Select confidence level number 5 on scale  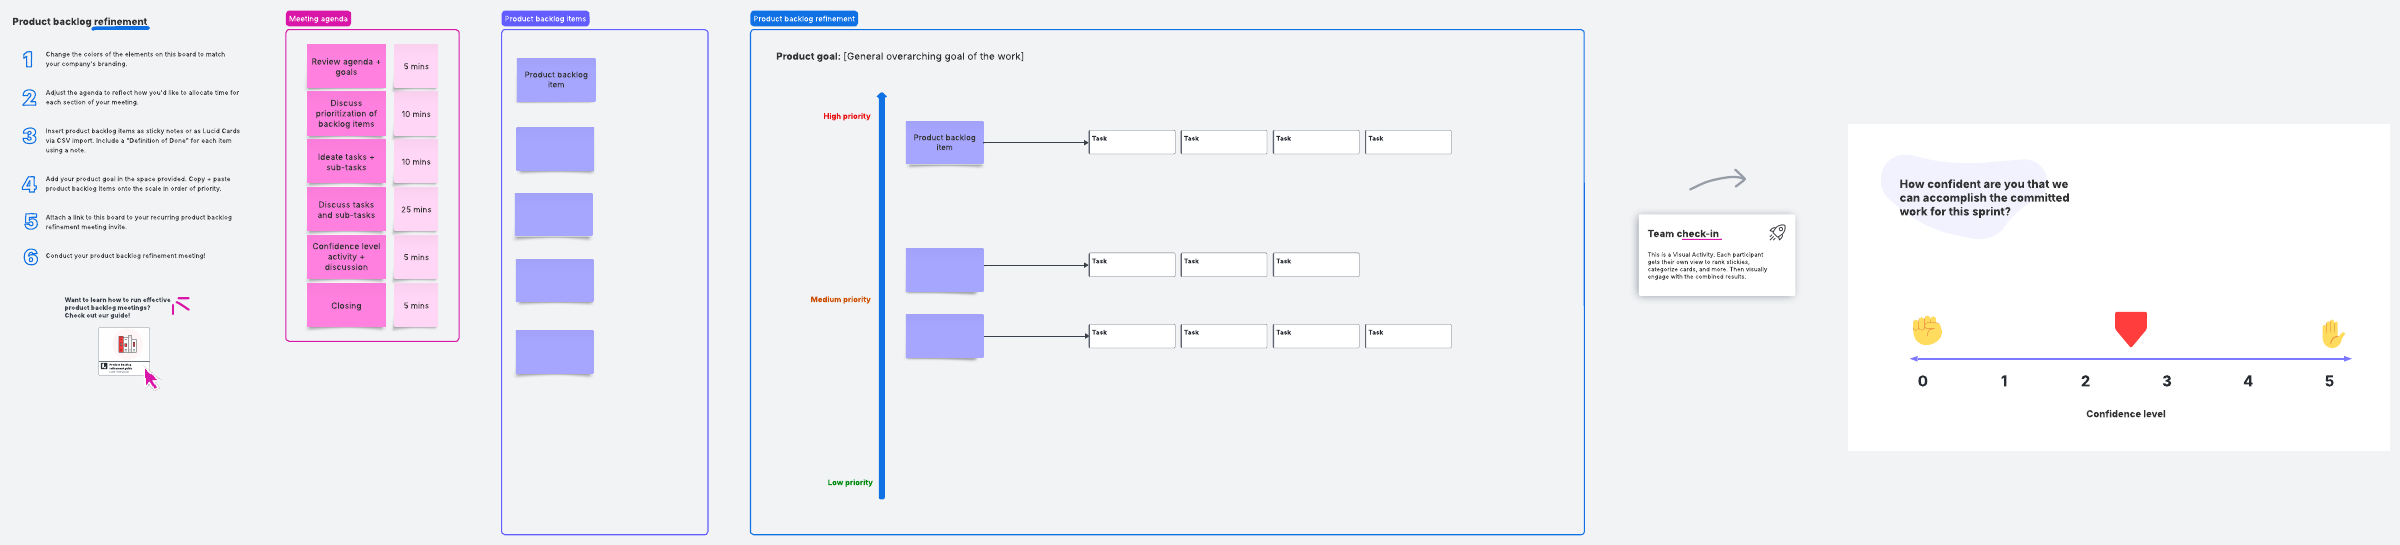click(2329, 381)
